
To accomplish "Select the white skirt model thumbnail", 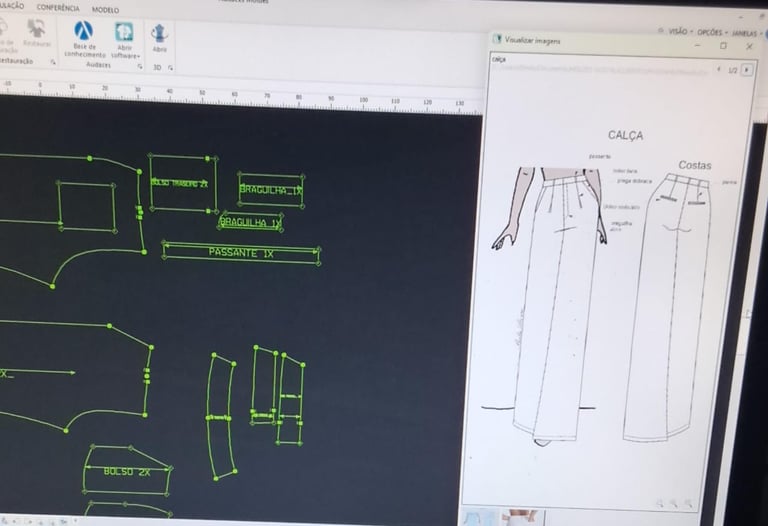I will pyautogui.click(x=522, y=518).
